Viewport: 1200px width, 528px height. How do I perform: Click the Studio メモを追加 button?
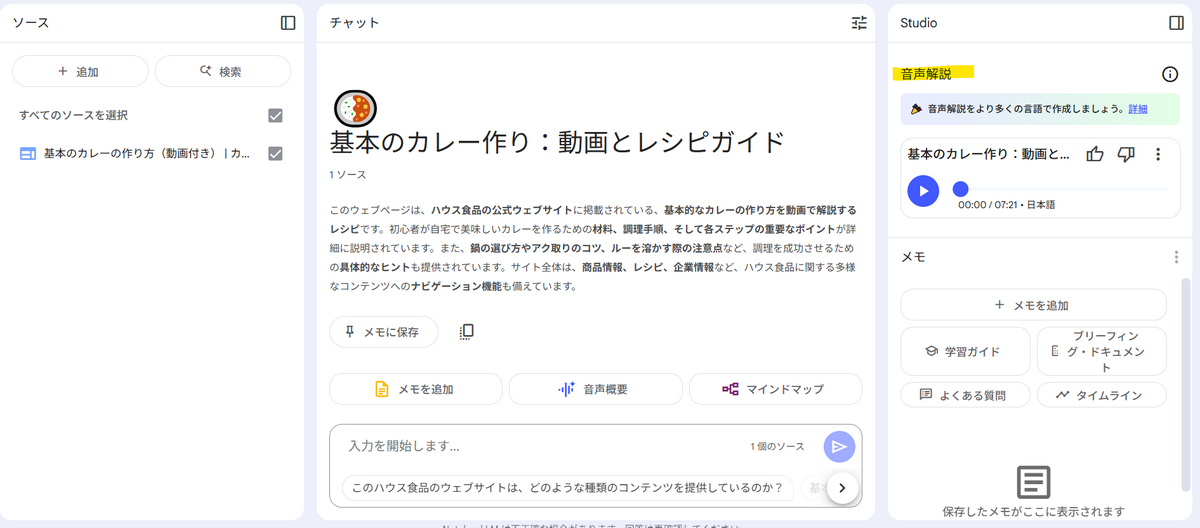pyautogui.click(x=1033, y=305)
